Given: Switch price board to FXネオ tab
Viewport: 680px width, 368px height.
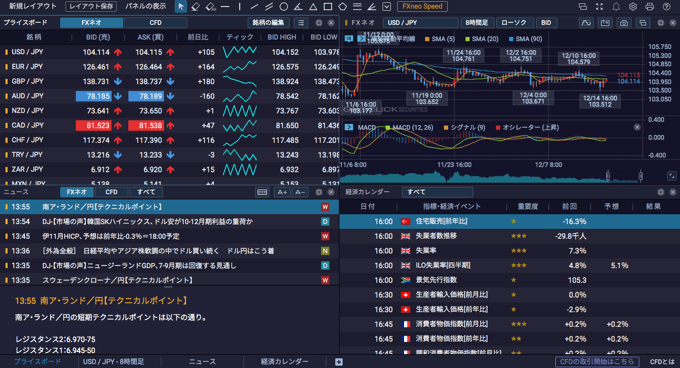Looking at the screenshot, I should pyautogui.click(x=92, y=23).
